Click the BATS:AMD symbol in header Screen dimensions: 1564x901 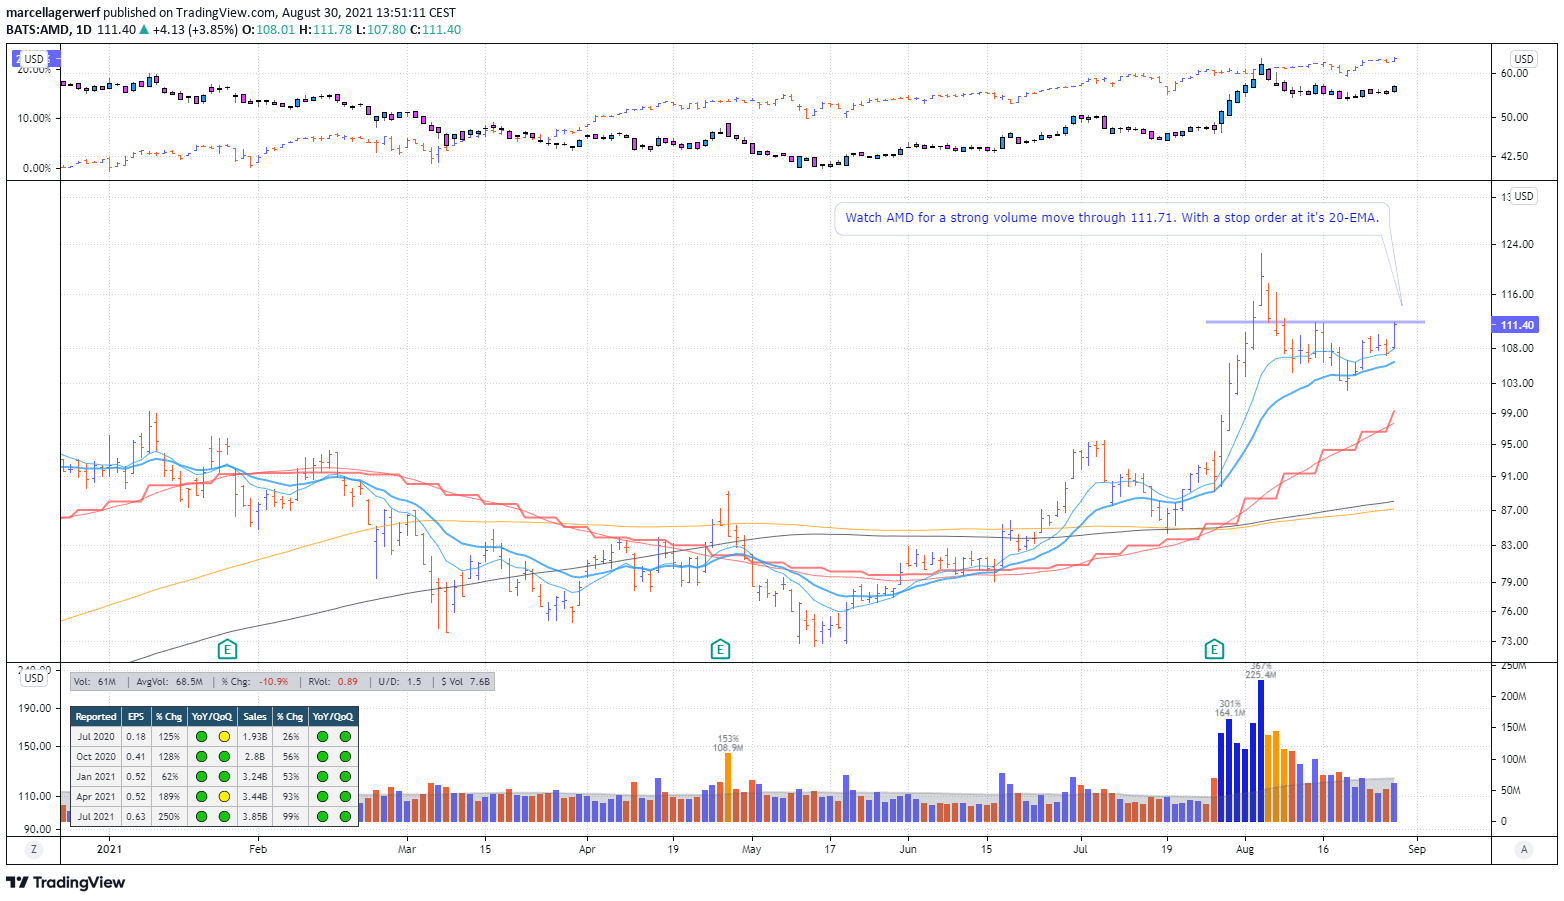(38, 30)
